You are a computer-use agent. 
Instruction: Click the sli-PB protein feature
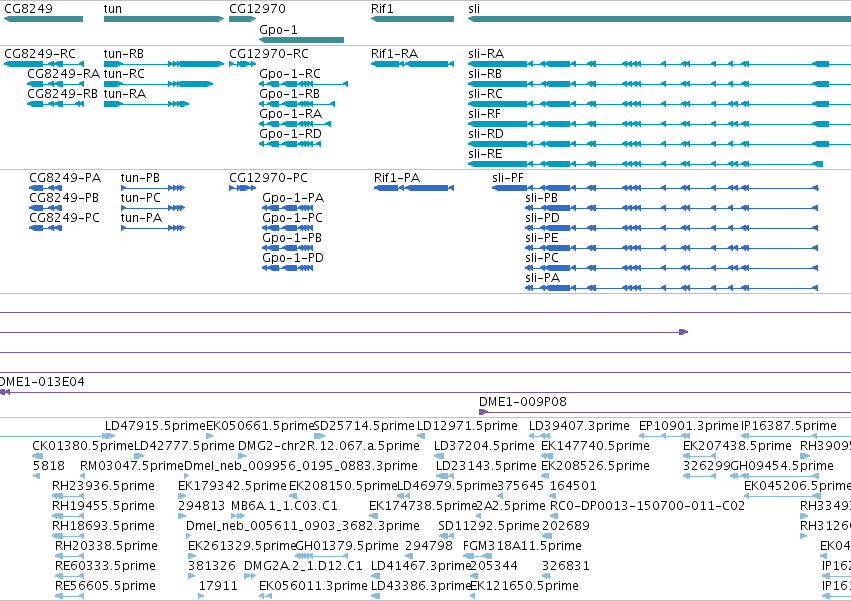click(672, 208)
